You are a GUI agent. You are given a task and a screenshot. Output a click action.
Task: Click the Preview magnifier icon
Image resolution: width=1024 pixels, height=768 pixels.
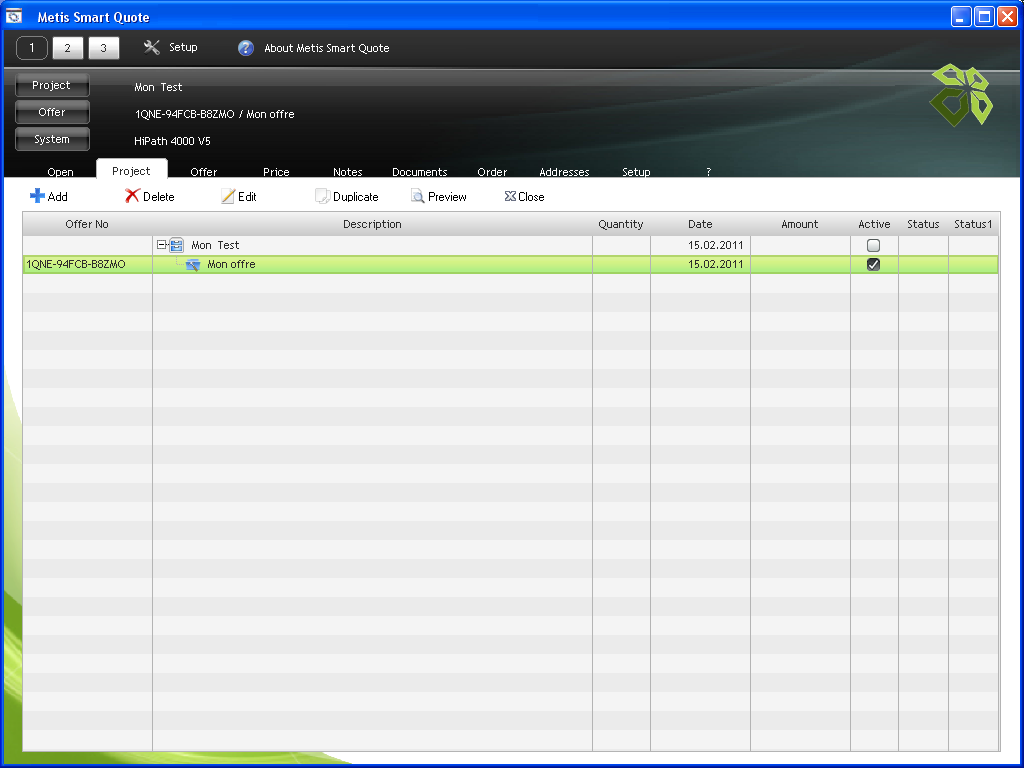pos(418,196)
